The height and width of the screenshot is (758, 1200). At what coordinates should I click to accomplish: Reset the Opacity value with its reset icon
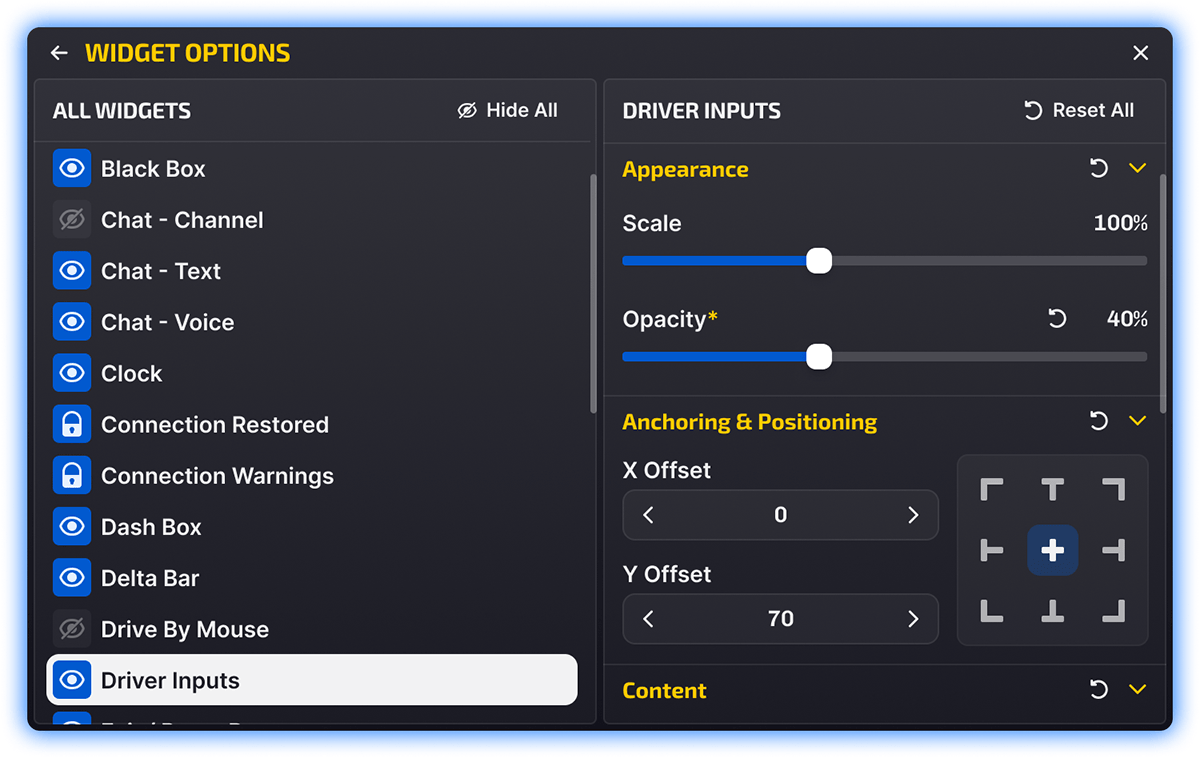coord(1057,319)
